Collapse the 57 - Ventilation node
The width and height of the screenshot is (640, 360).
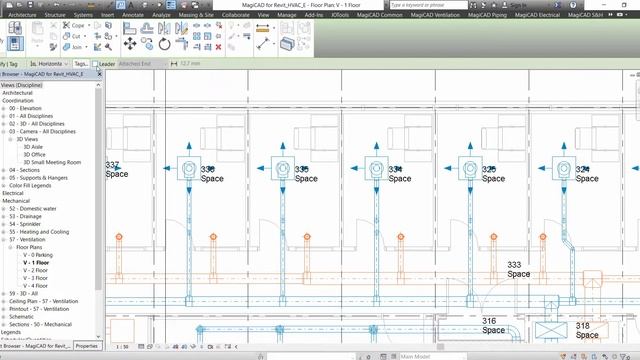click(4, 240)
